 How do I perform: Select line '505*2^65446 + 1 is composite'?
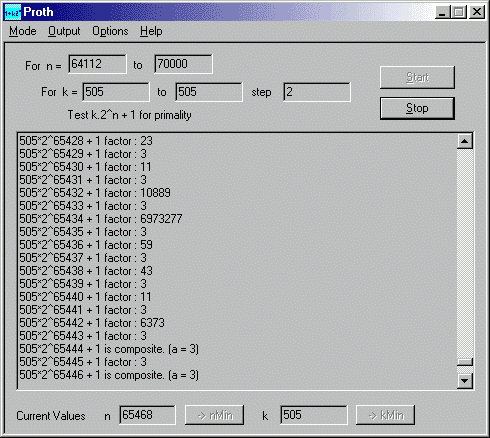coord(109,375)
